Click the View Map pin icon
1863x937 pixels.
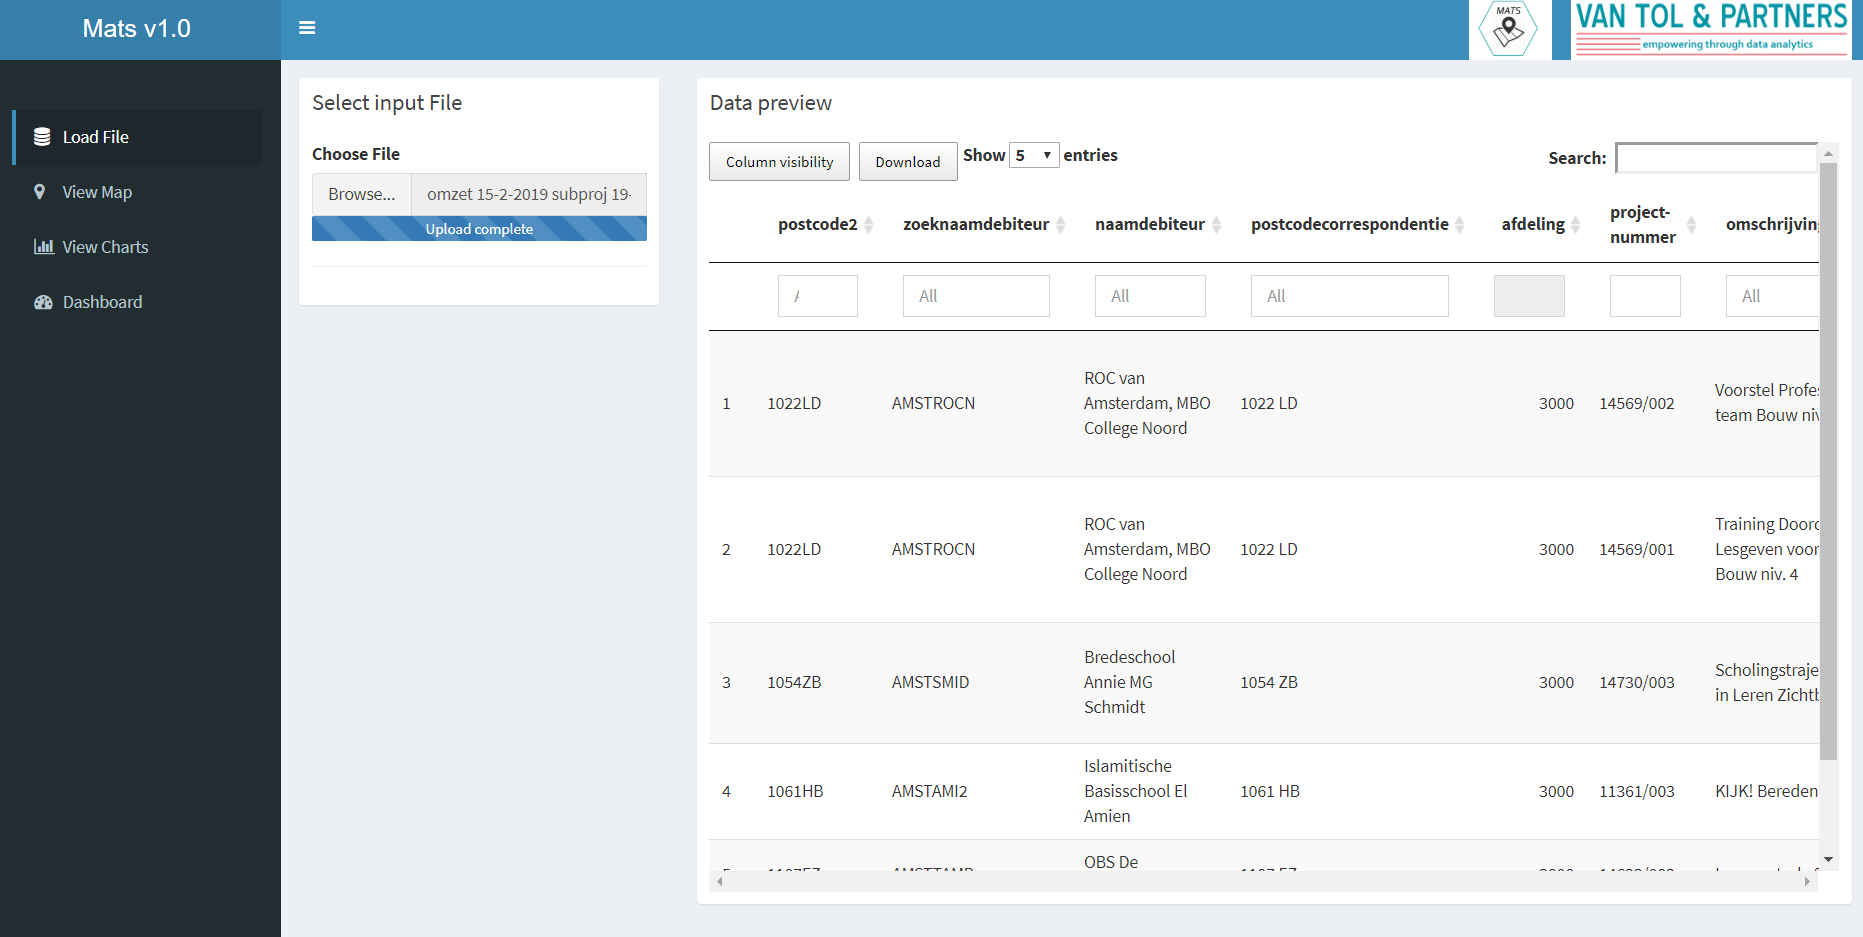pos(40,192)
